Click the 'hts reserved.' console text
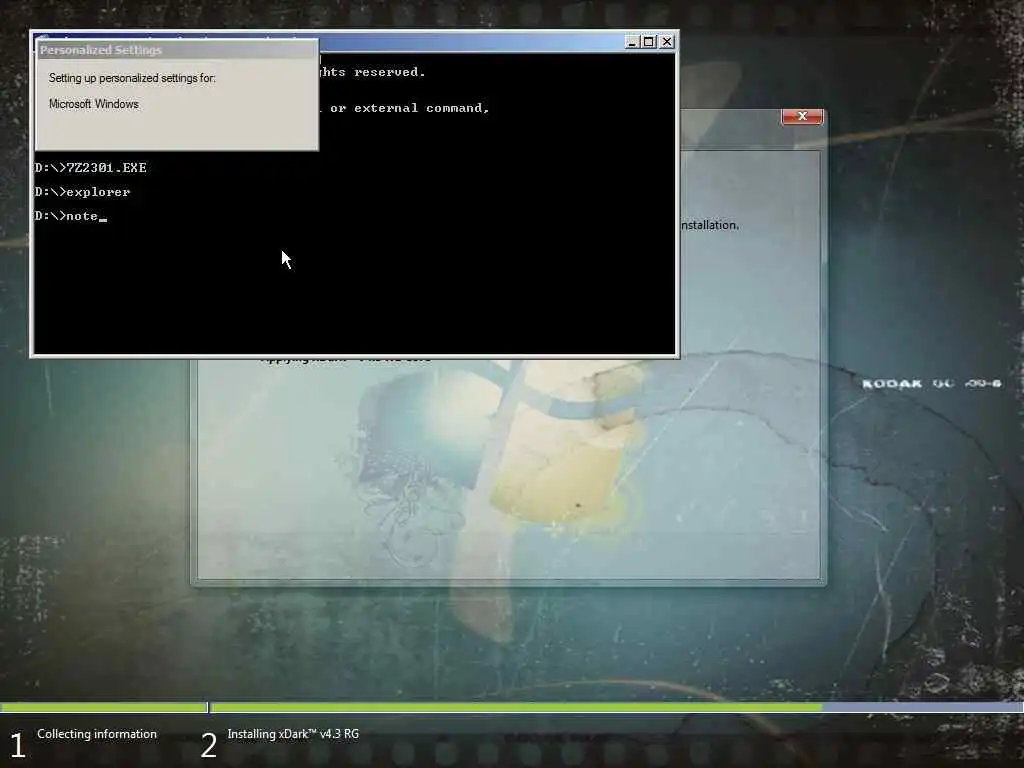This screenshot has height=768, width=1024. pos(372,72)
